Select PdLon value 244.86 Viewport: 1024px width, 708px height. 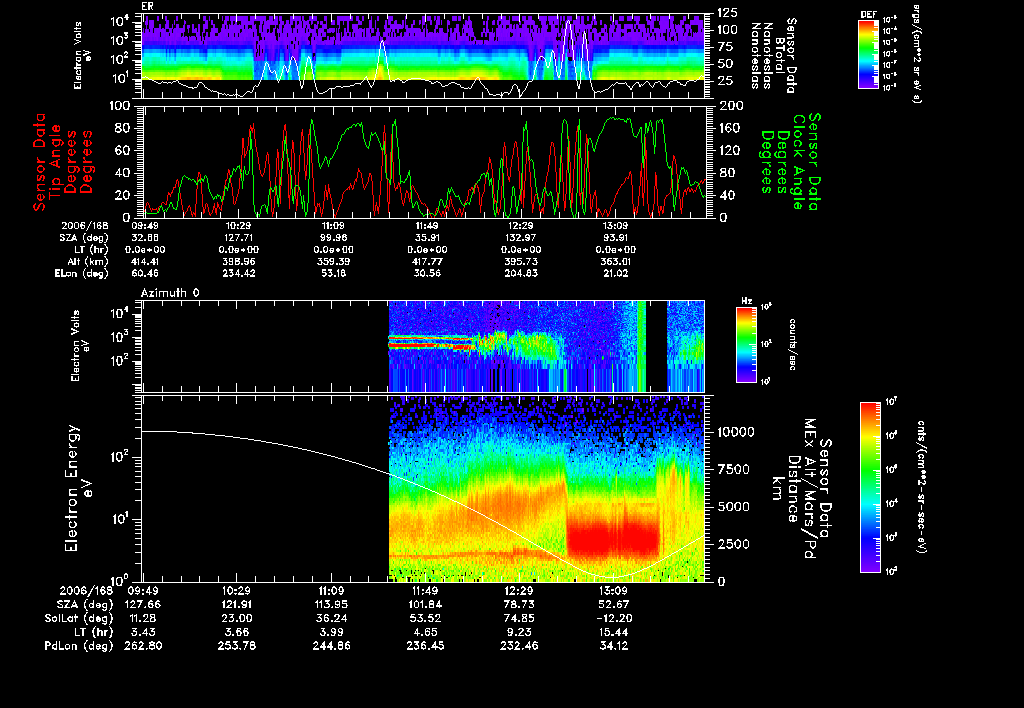point(331,645)
